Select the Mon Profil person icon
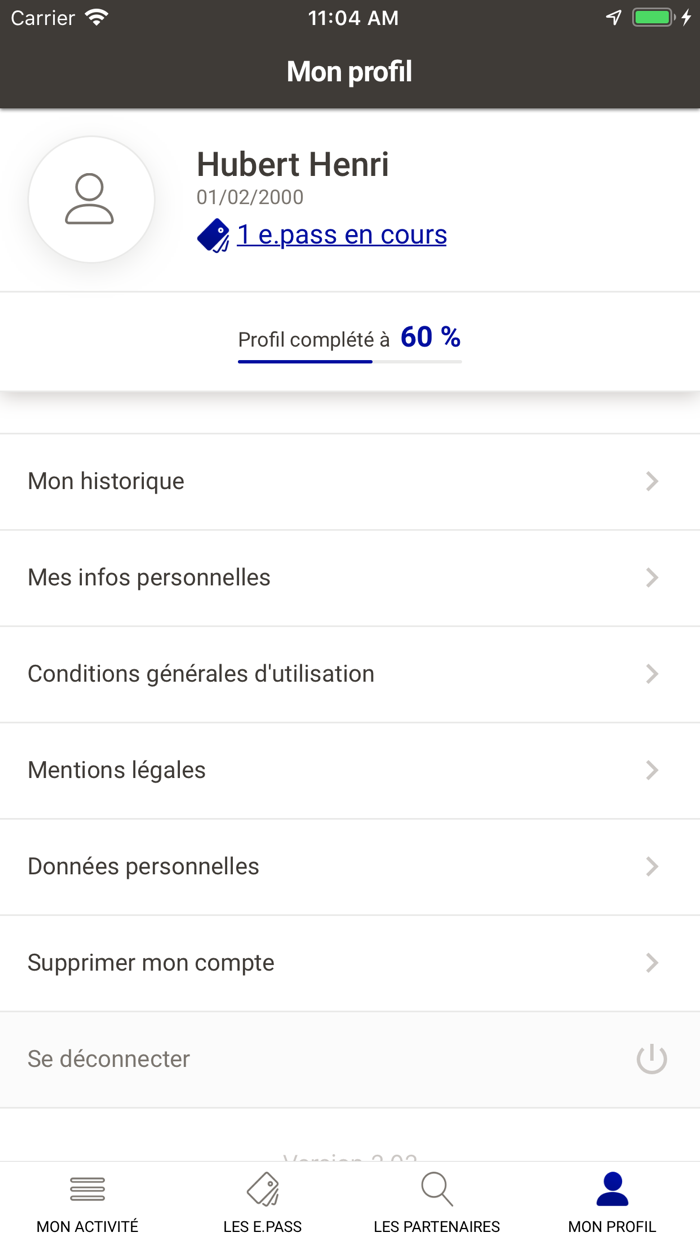The height and width of the screenshot is (1244, 700). click(612, 1188)
